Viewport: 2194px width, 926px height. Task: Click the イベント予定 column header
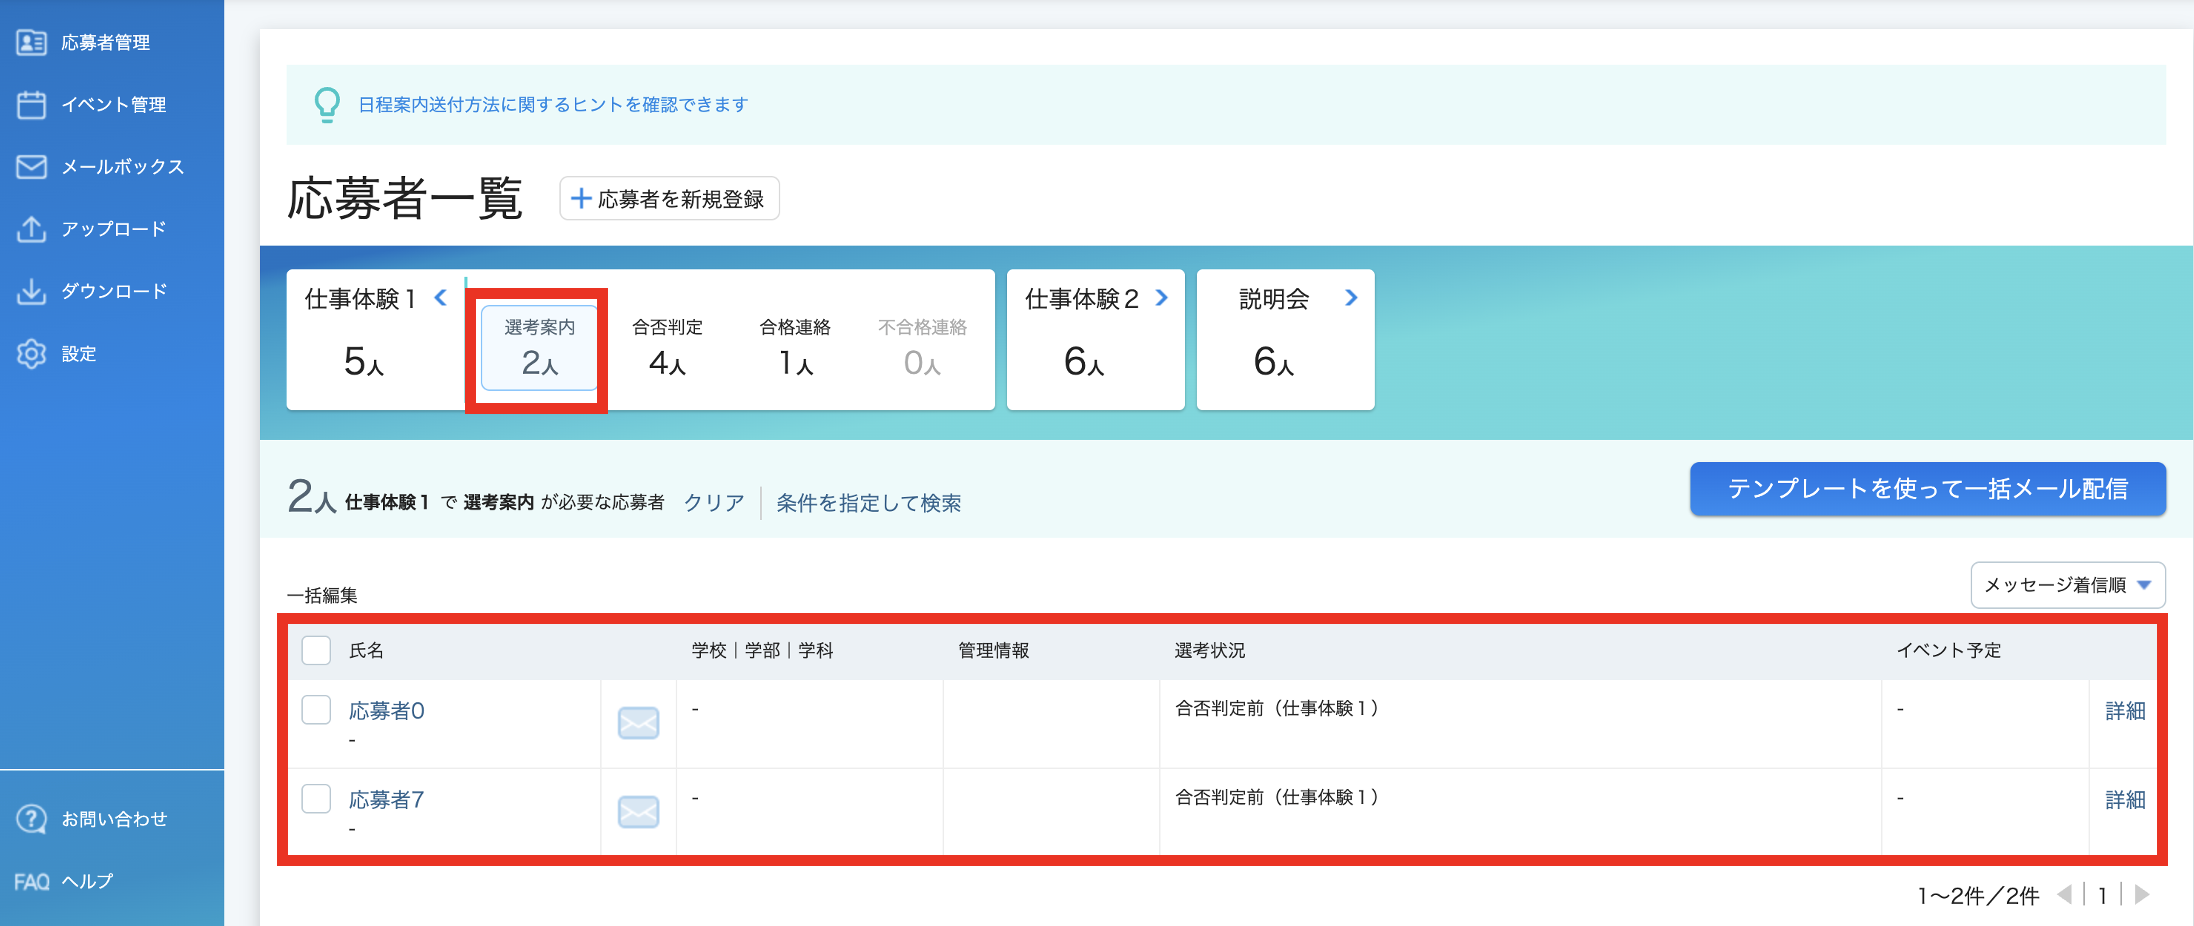1948,650
